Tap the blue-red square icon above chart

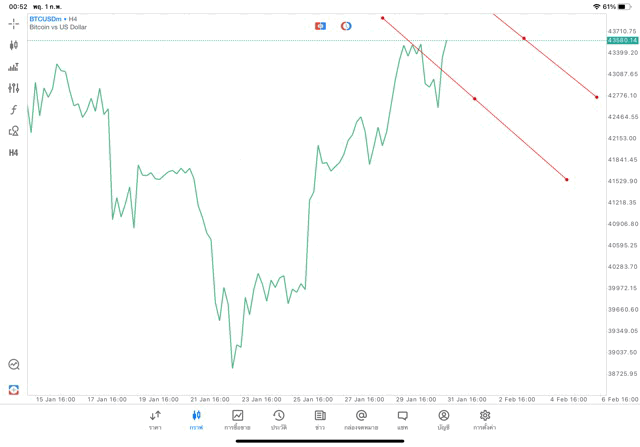(320, 25)
